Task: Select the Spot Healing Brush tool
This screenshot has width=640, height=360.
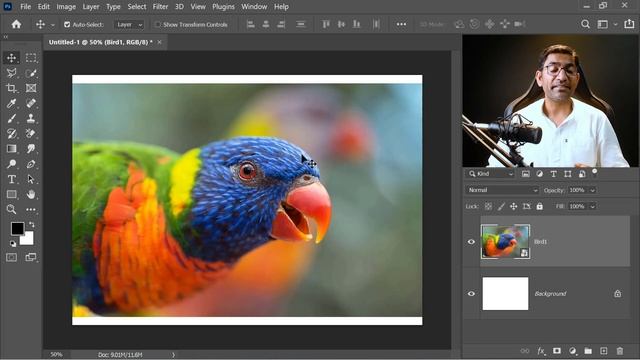Action: pyautogui.click(x=31, y=103)
